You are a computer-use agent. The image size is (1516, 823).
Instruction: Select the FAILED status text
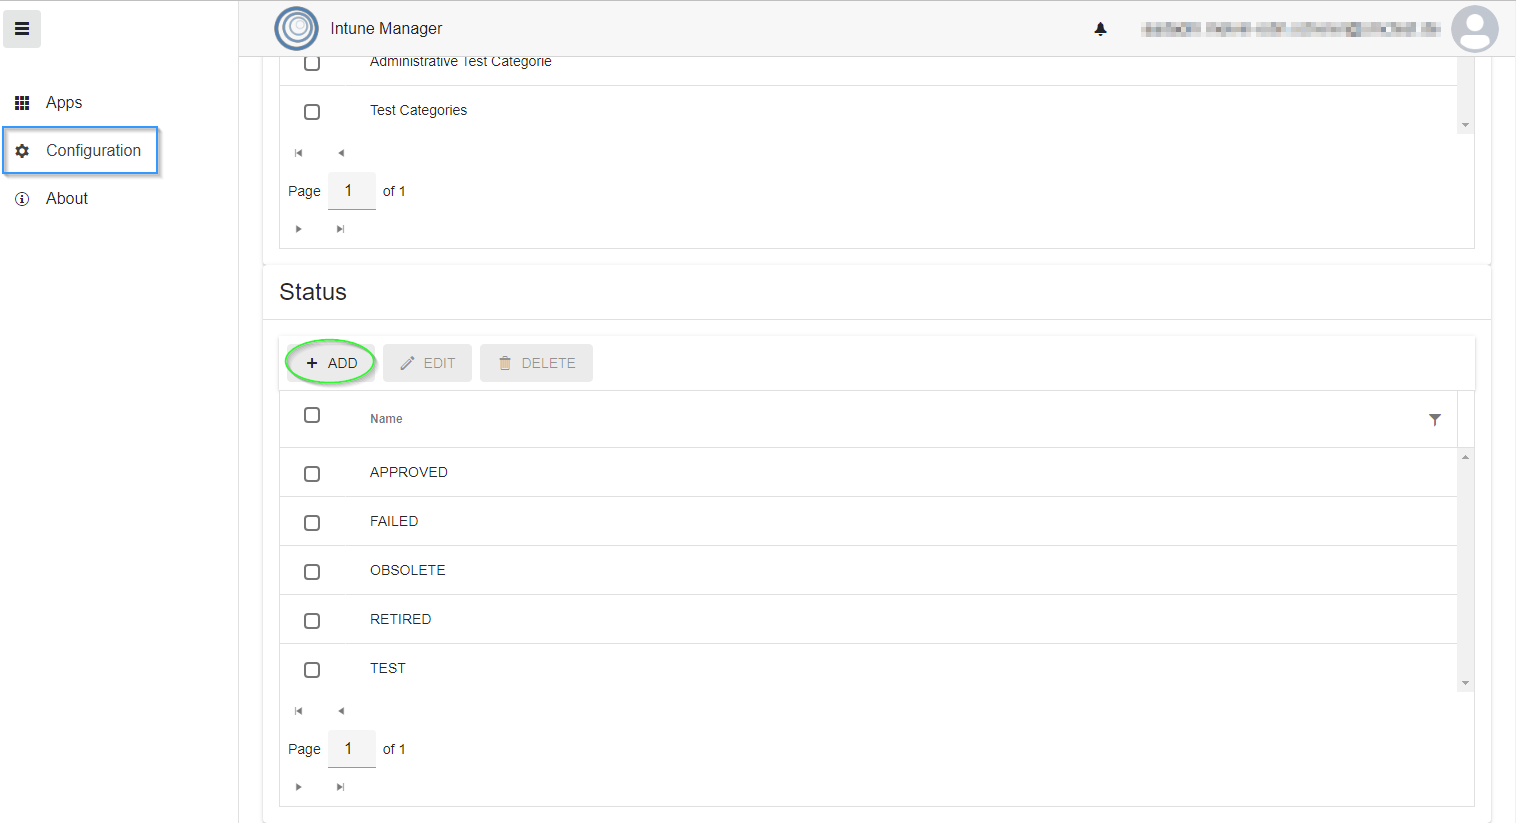click(x=394, y=521)
